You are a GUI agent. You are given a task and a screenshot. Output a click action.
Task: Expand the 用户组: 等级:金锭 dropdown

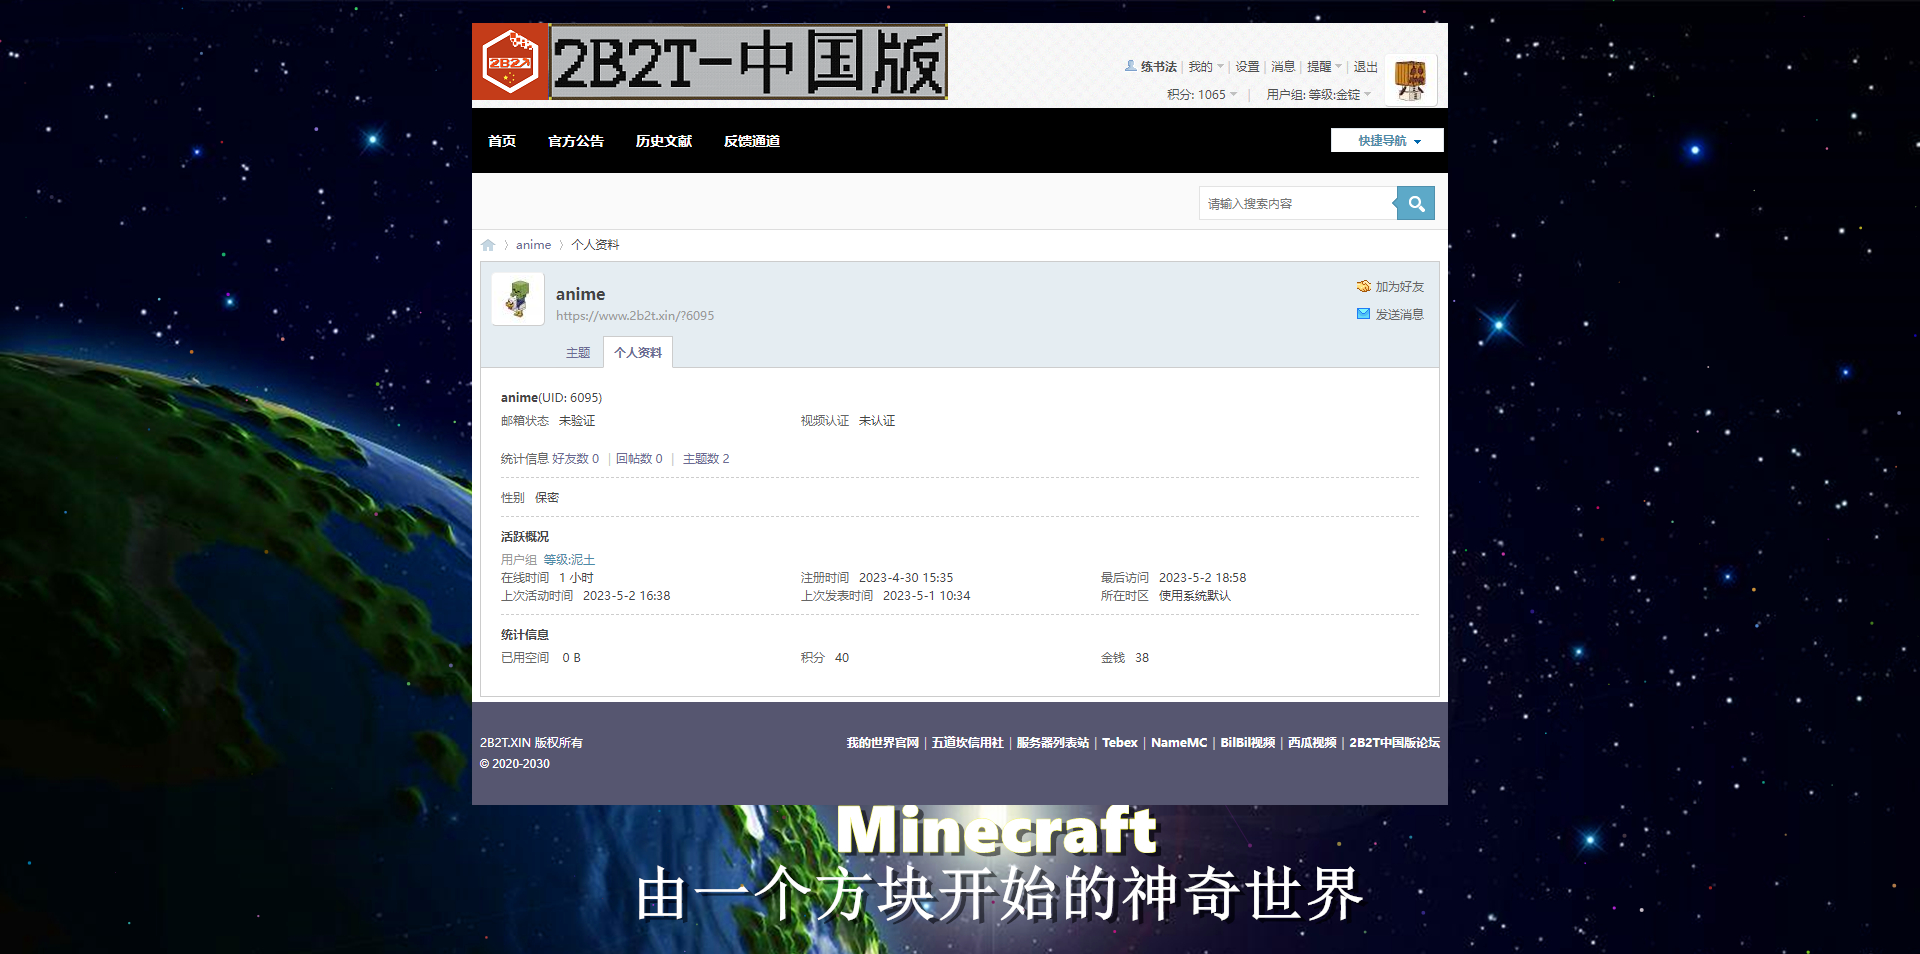[x=1318, y=95]
